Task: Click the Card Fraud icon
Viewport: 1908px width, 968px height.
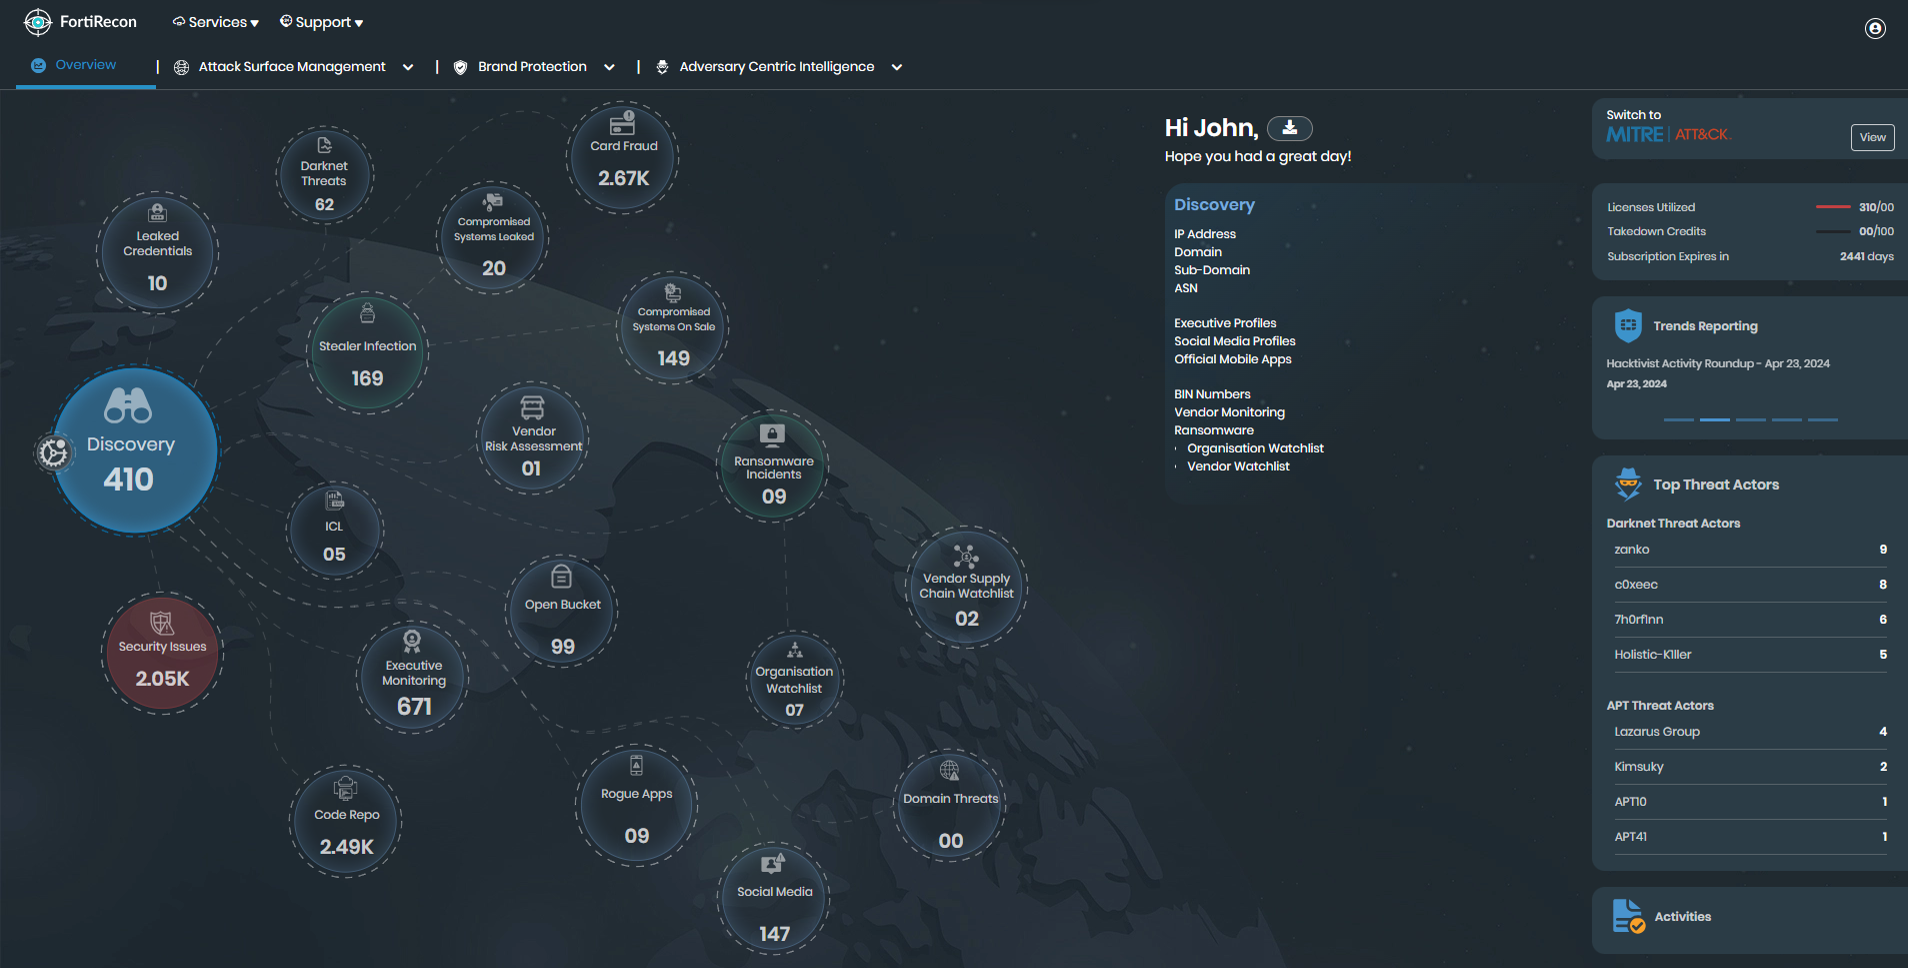Action: point(622,123)
